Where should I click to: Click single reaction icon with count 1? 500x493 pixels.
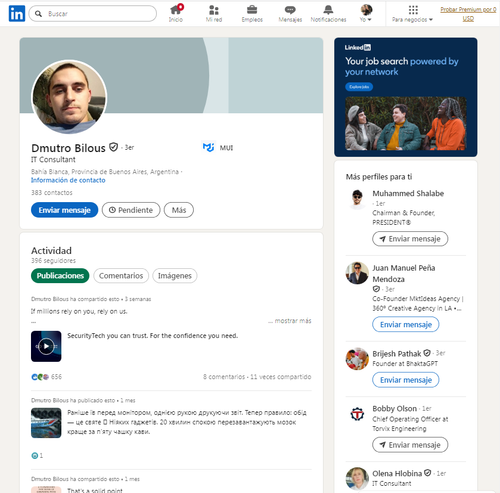(35, 456)
